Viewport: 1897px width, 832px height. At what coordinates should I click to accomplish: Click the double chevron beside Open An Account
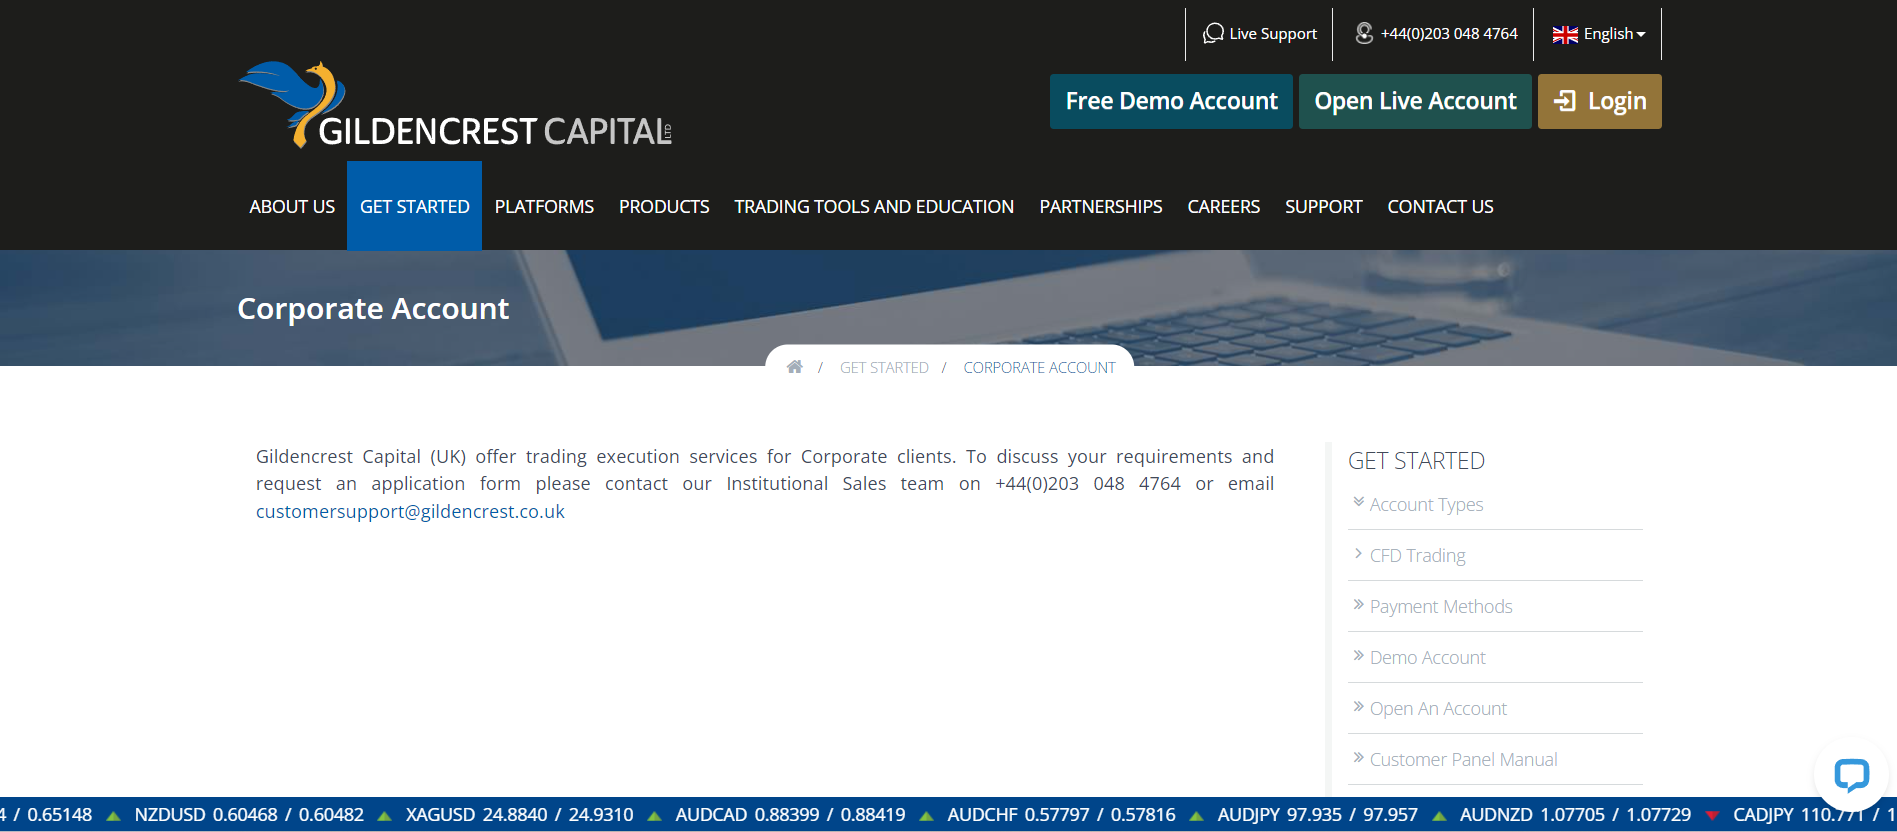tap(1358, 707)
